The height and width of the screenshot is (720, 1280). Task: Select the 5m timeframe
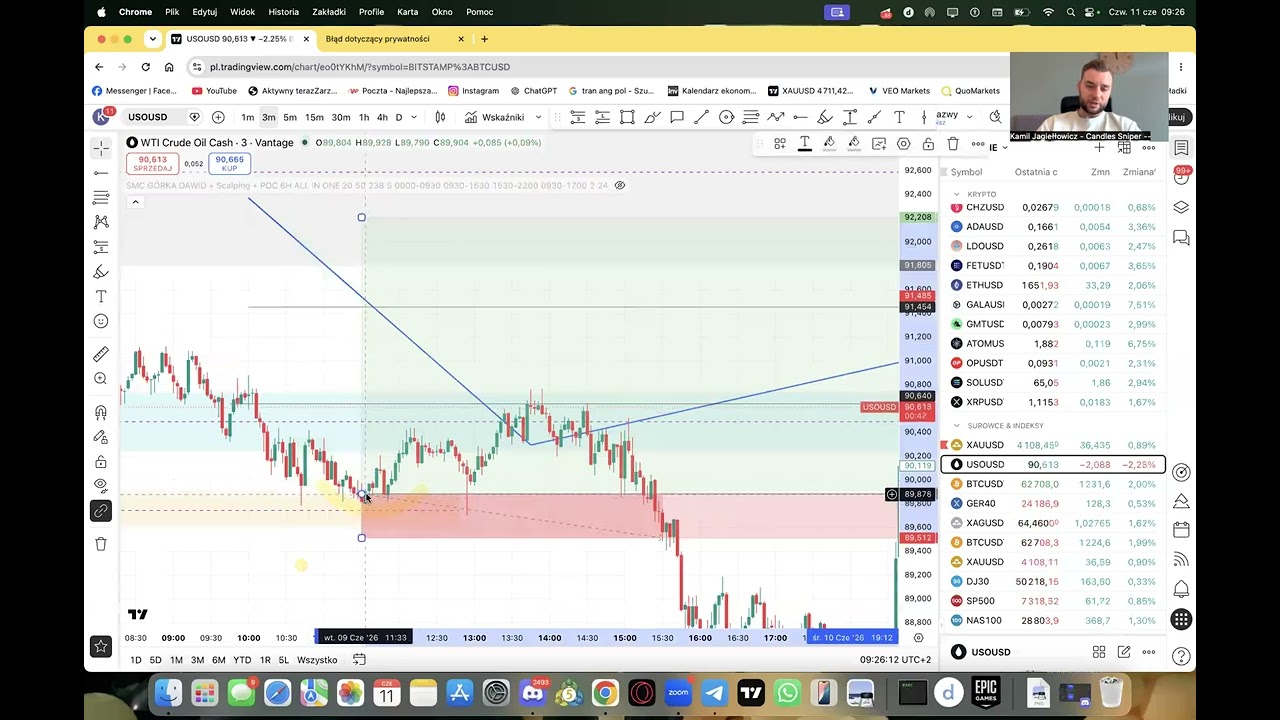click(x=290, y=117)
